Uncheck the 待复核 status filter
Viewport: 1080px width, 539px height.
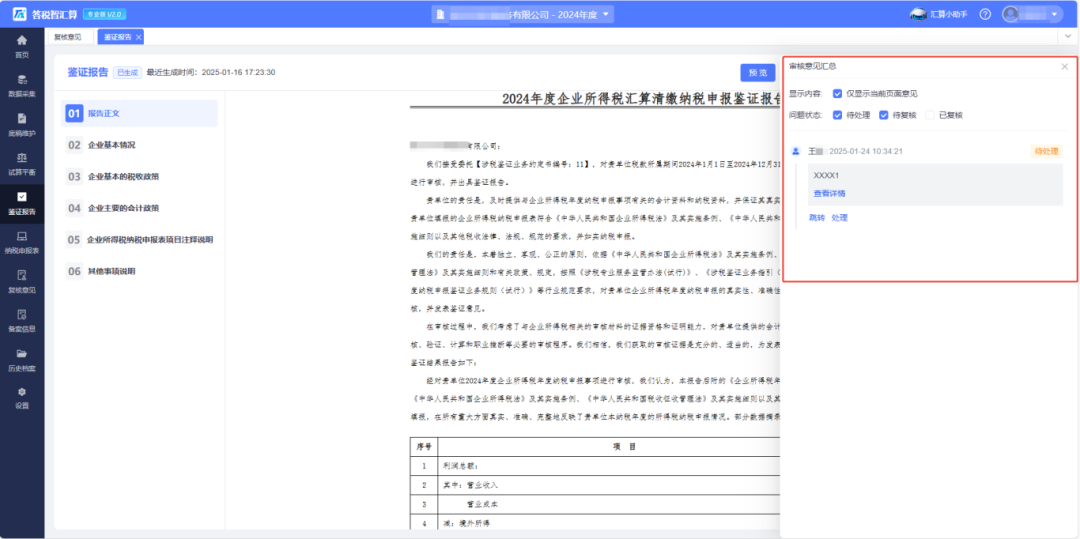(x=884, y=115)
